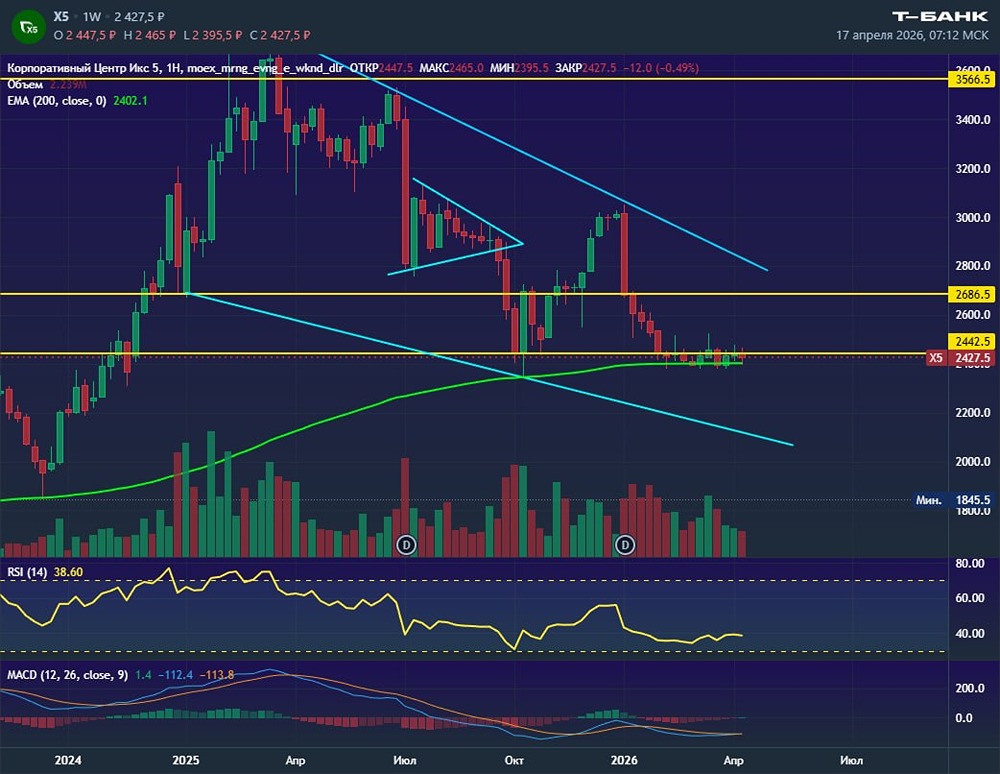Select the 3566.5 yellow price level label
The width and height of the screenshot is (1000, 774).
[972, 79]
